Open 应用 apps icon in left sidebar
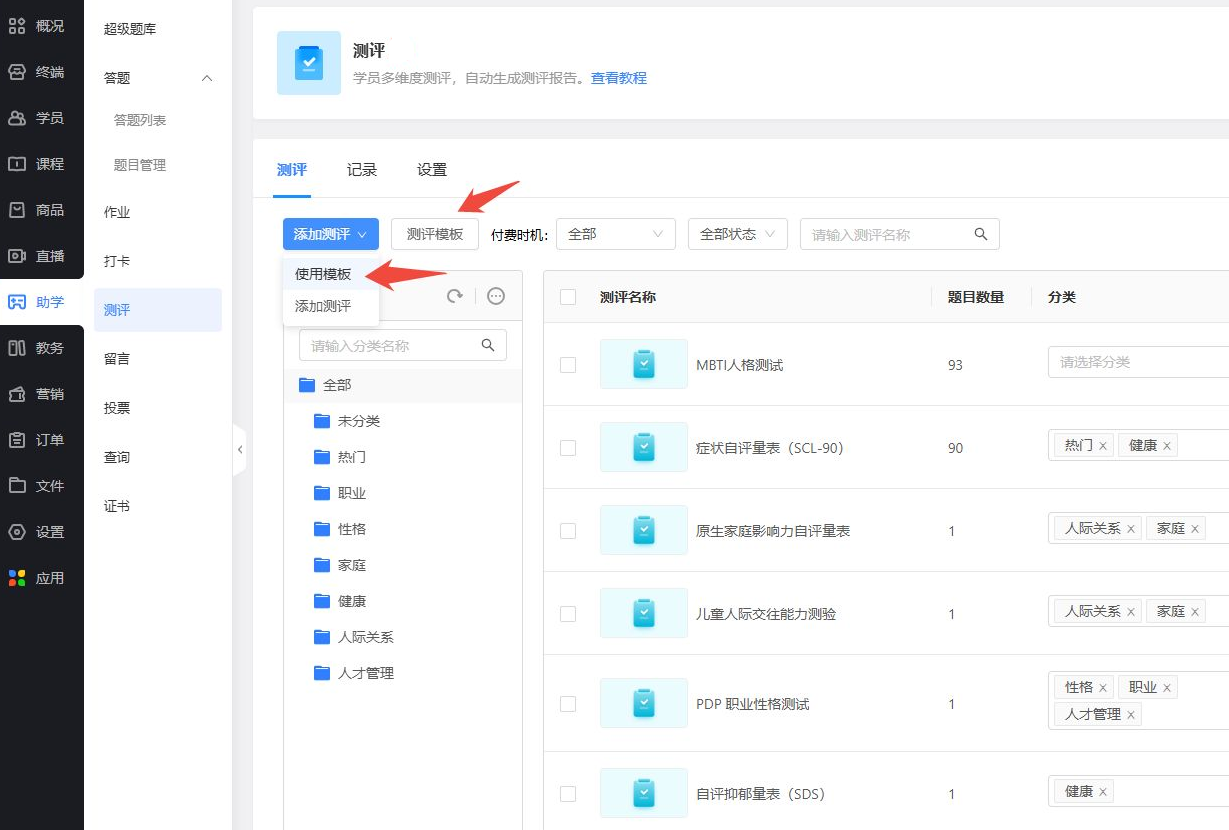 point(17,578)
